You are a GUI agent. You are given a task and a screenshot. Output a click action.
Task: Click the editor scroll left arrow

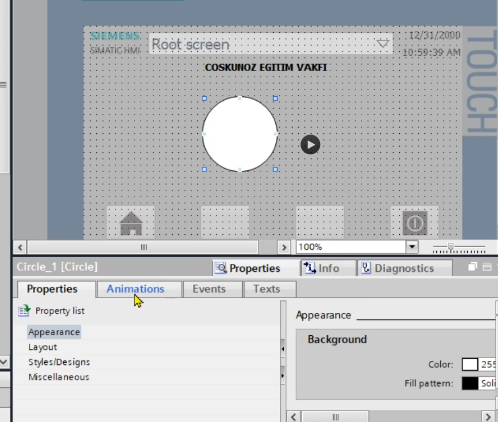pyautogui.click(x=20, y=247)
